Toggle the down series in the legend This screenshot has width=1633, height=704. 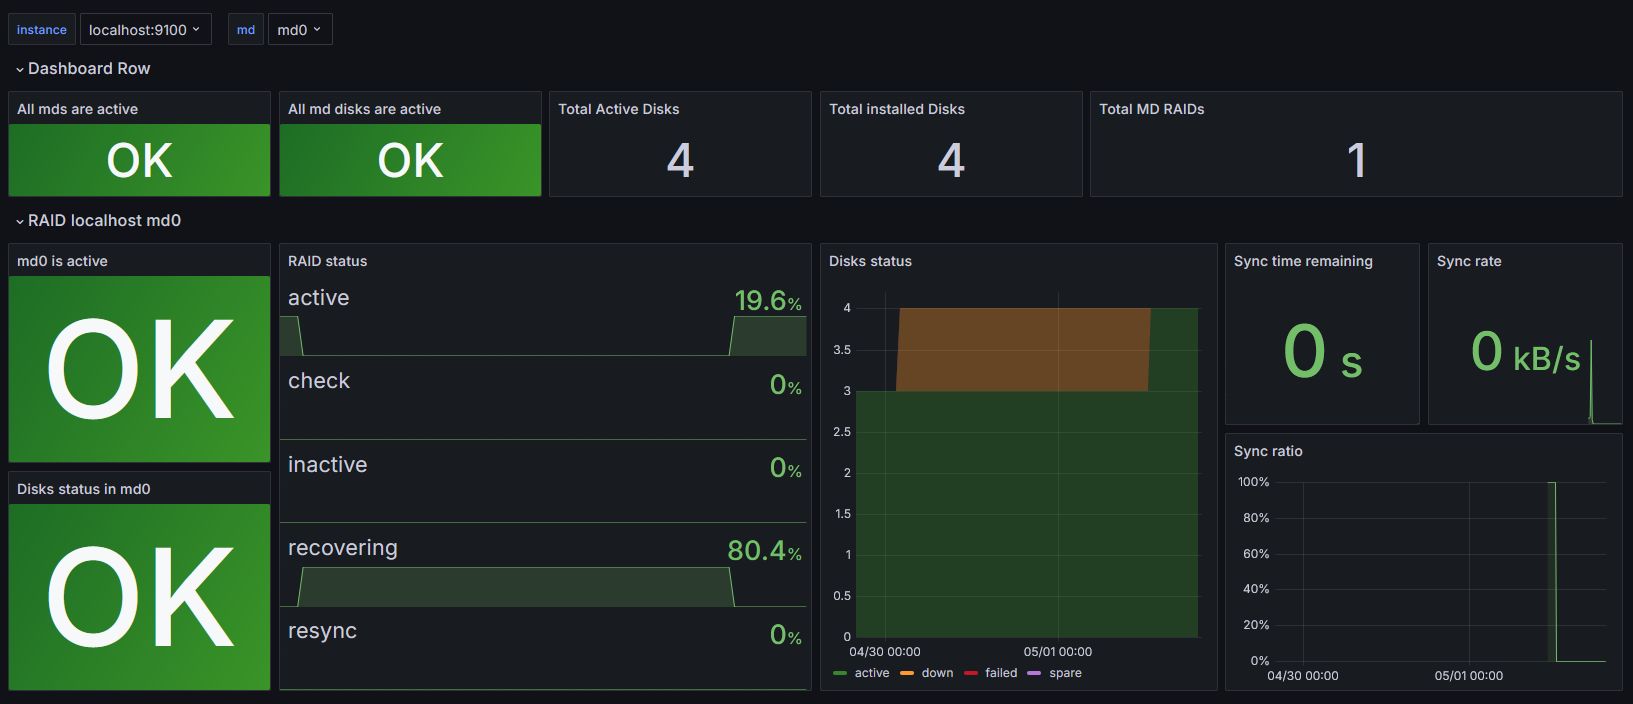[937, 673]
